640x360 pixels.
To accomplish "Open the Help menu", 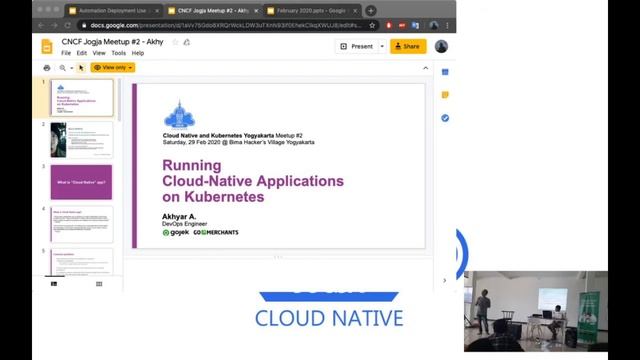I will 138,53.
